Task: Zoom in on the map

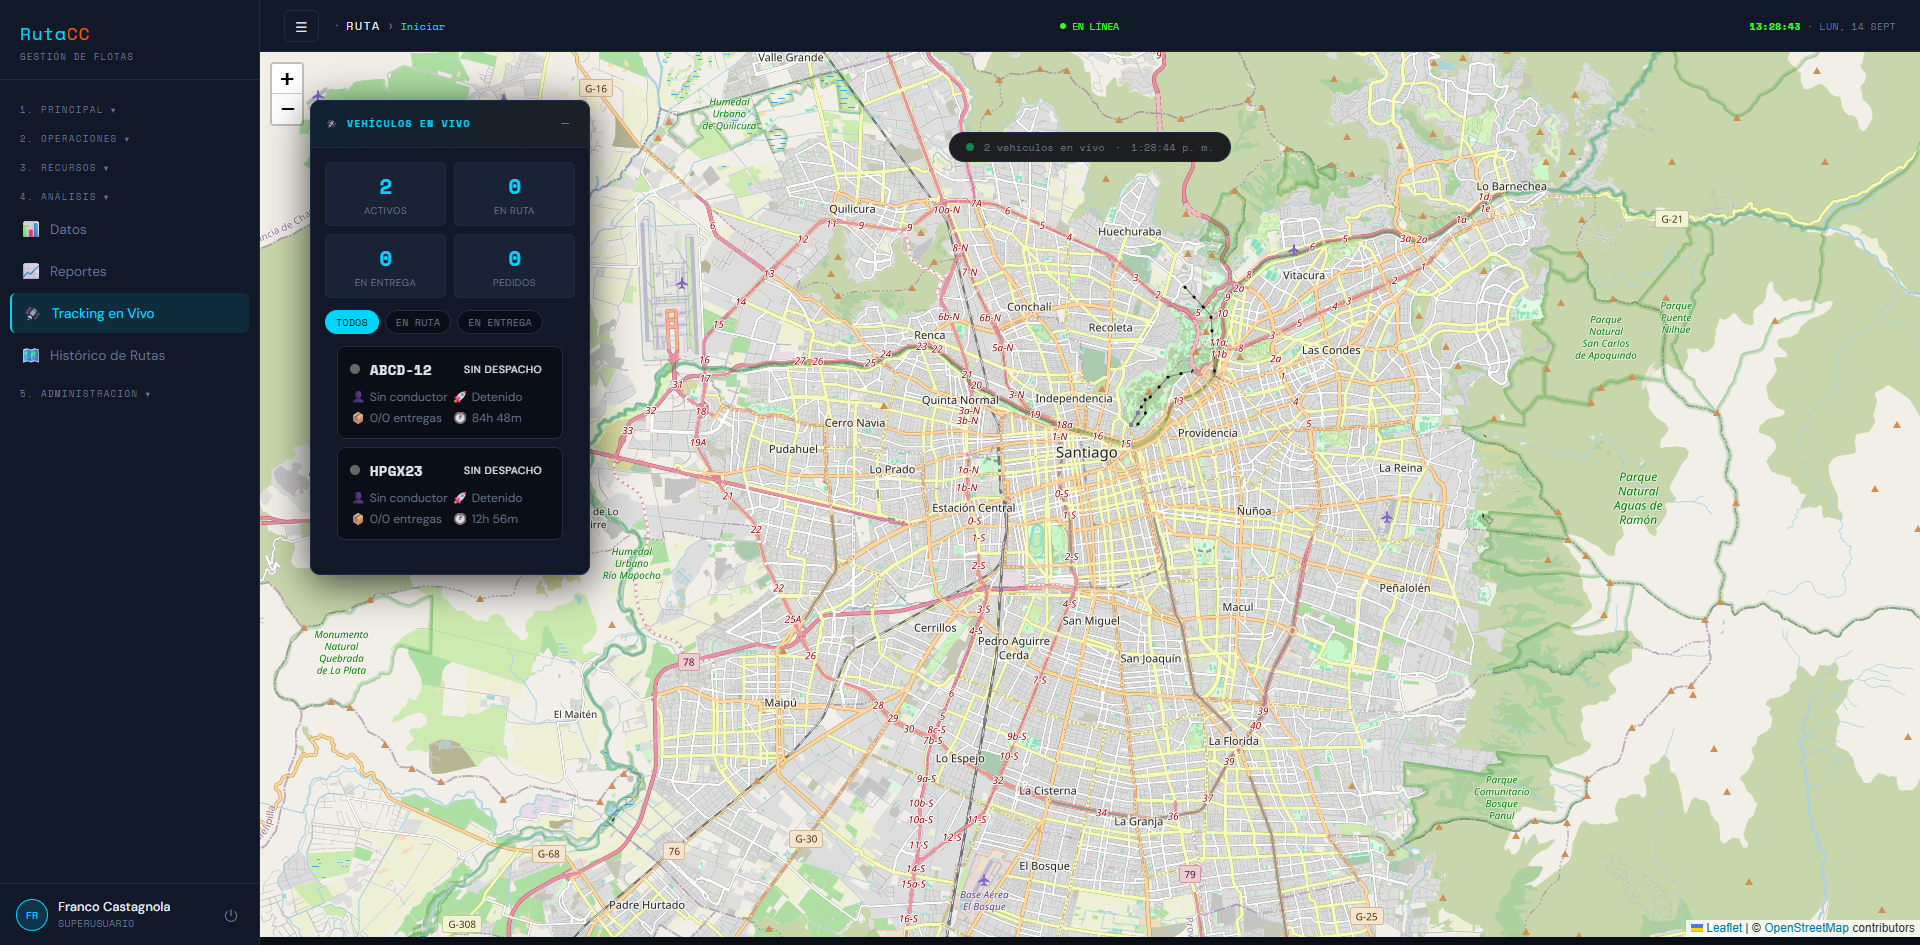Action: [x=287, y=79]
